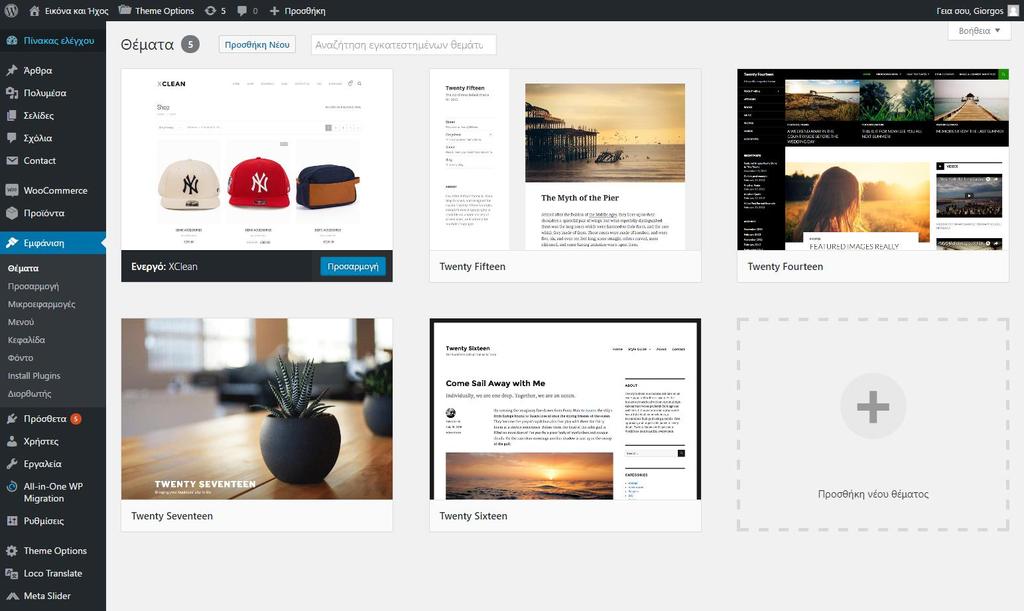
Task: Click the theme count badge 5
Action: (x=190, y=44)
